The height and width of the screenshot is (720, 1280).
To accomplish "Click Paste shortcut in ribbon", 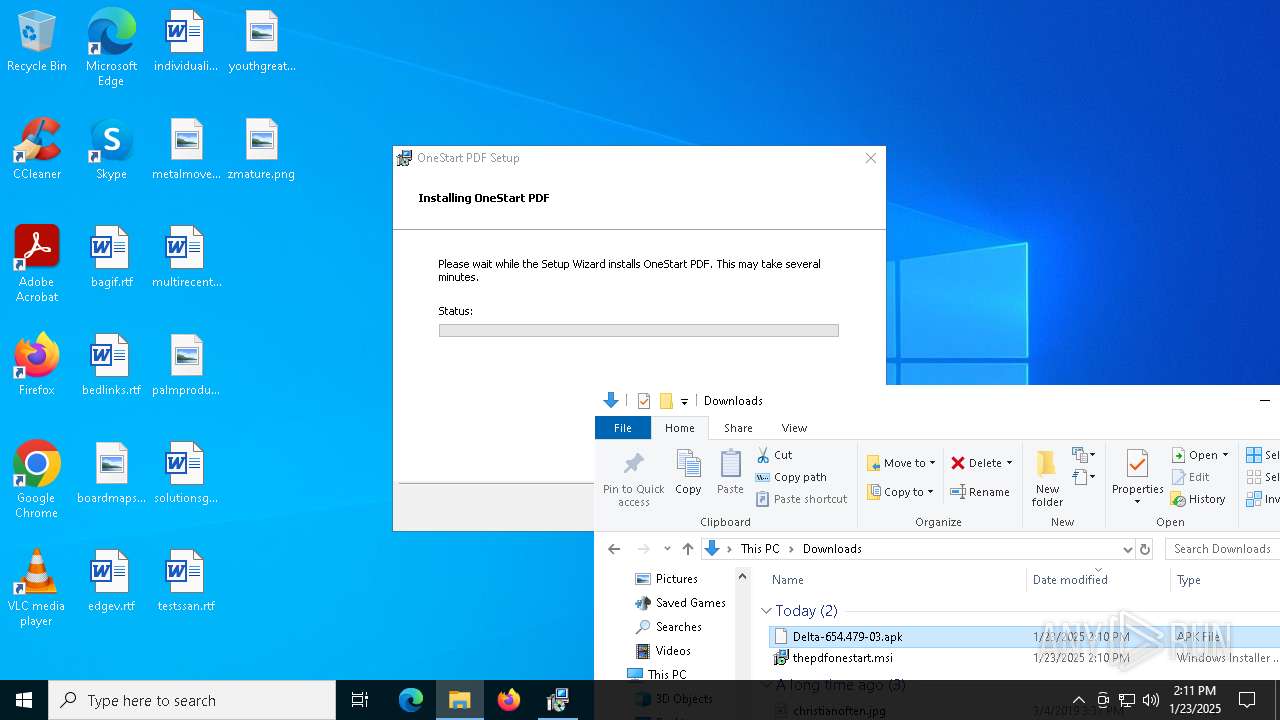I will tap(801, 499).
